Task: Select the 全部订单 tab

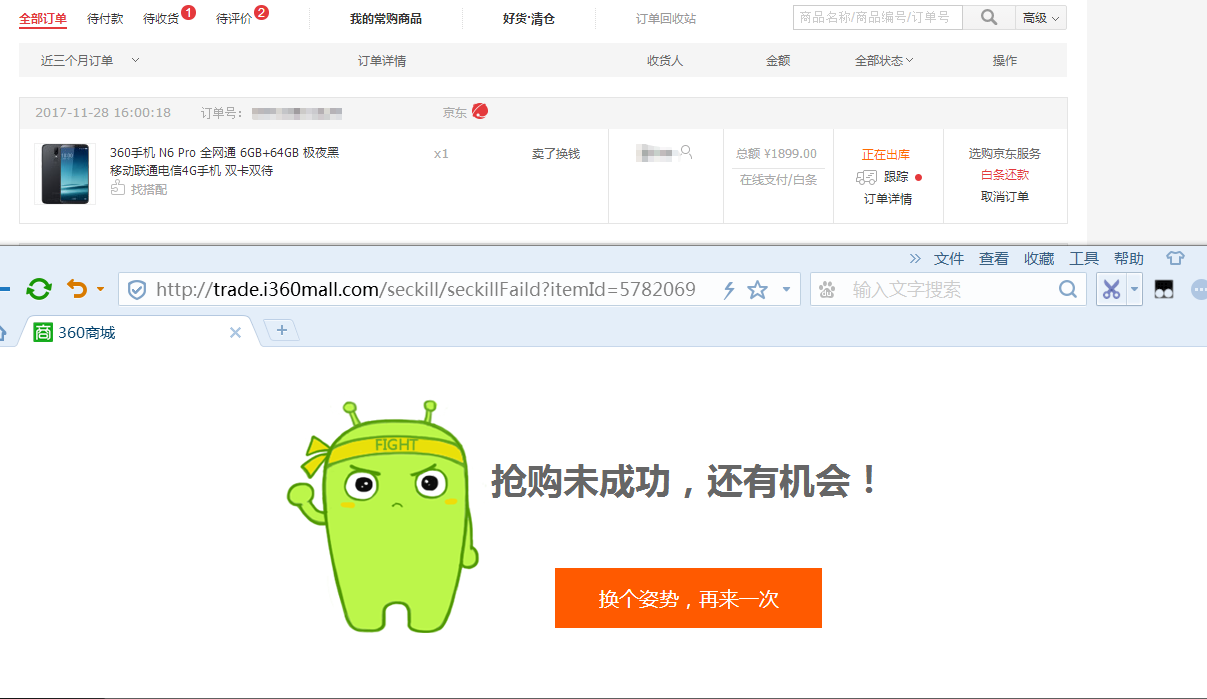Action: [x=43, y=18]
